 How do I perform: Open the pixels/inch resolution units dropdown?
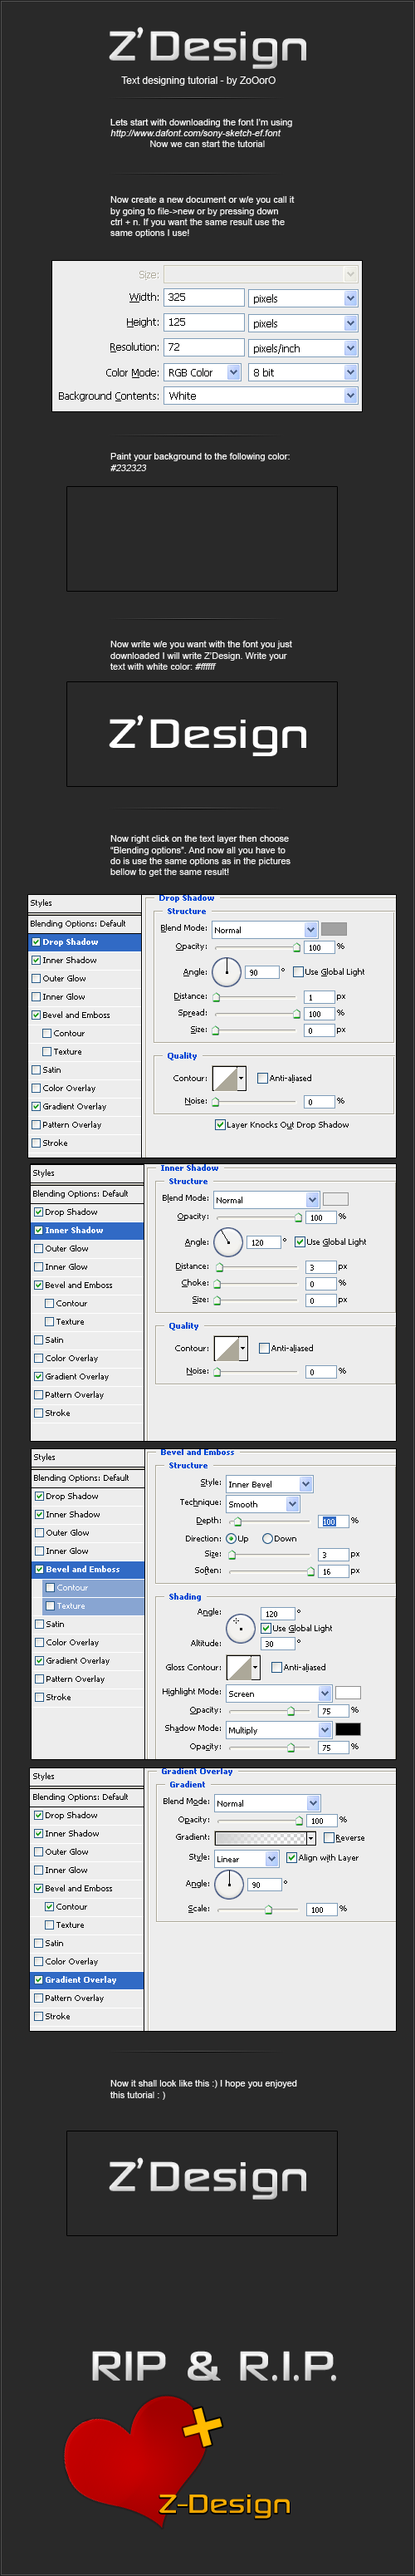pyautogui.click(x=303, y=348)
